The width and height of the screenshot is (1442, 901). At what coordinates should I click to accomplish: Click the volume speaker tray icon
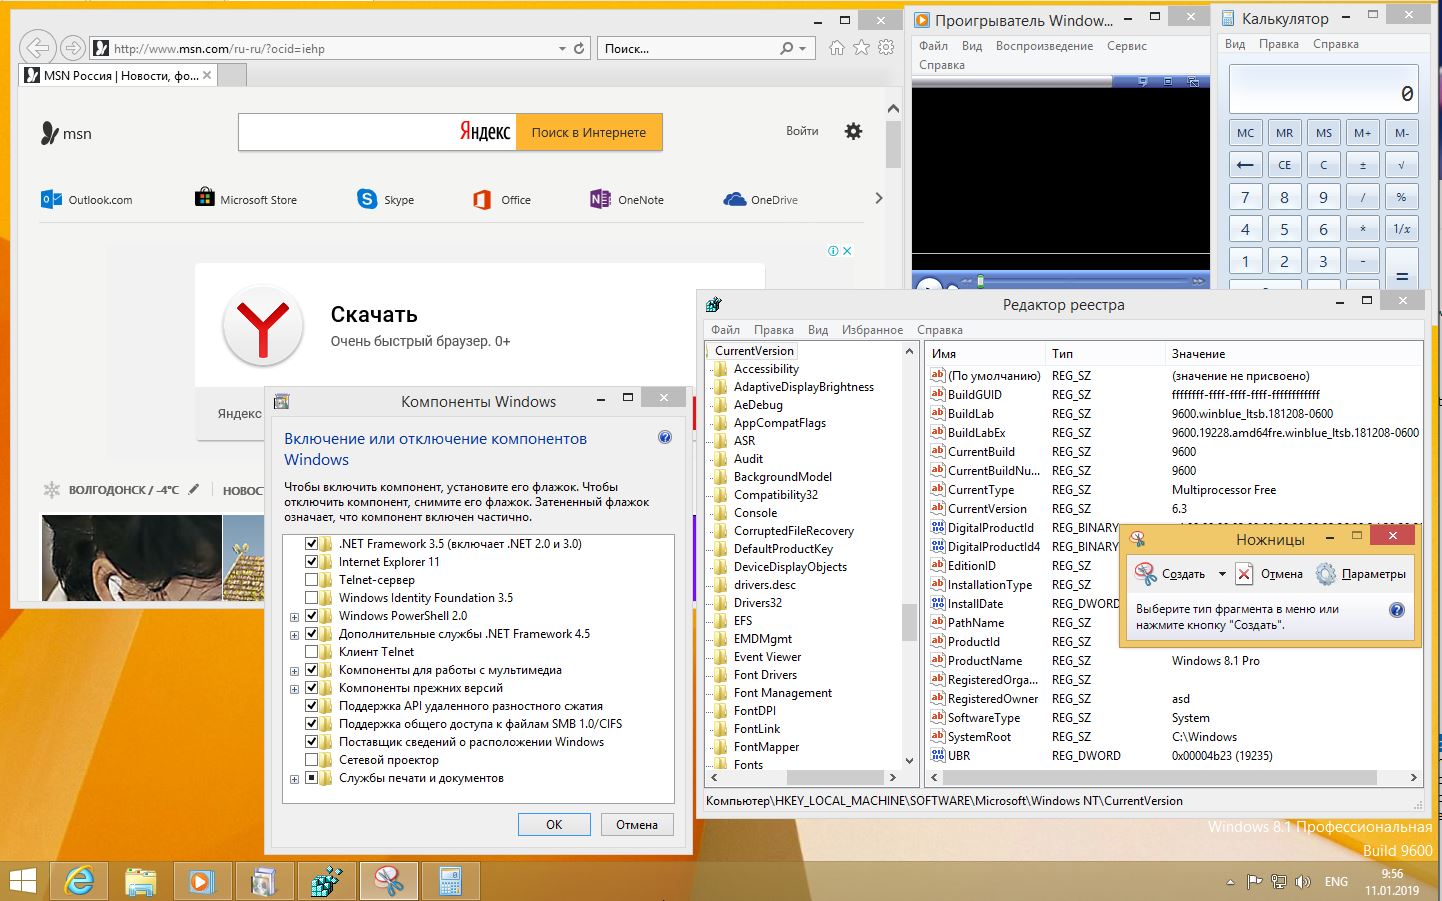tap(1303, 882)
